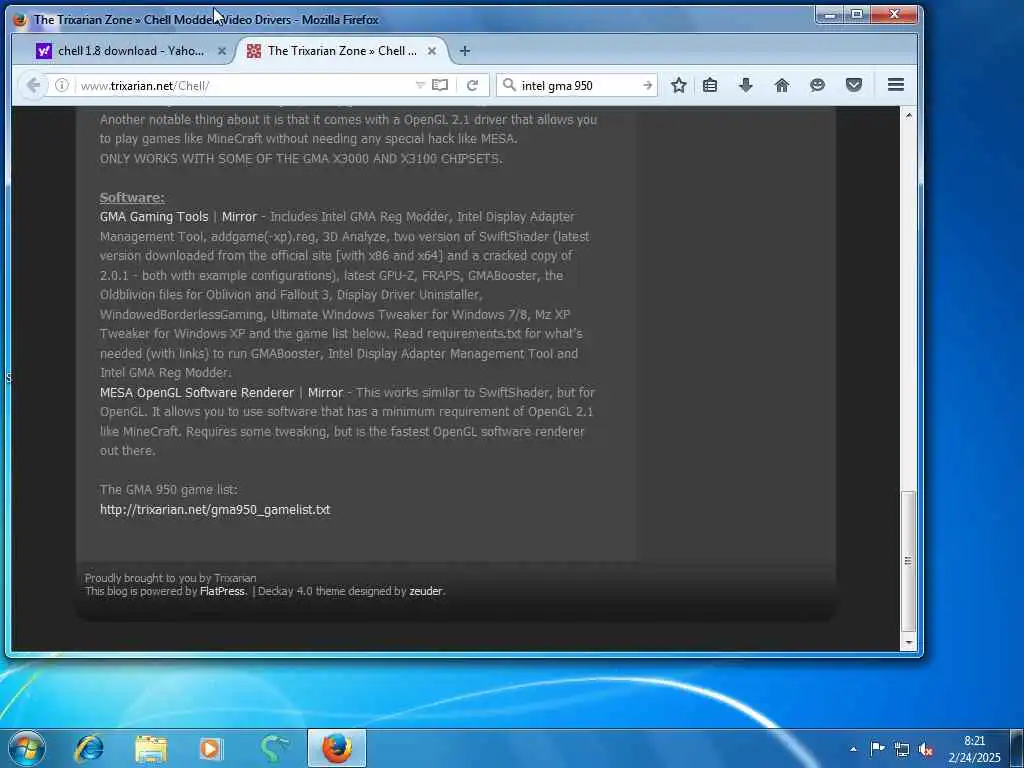Bookmark this page with the star
Image resolution: width=1024 pixels, height=768 pixels.
[x=679, y=85]
